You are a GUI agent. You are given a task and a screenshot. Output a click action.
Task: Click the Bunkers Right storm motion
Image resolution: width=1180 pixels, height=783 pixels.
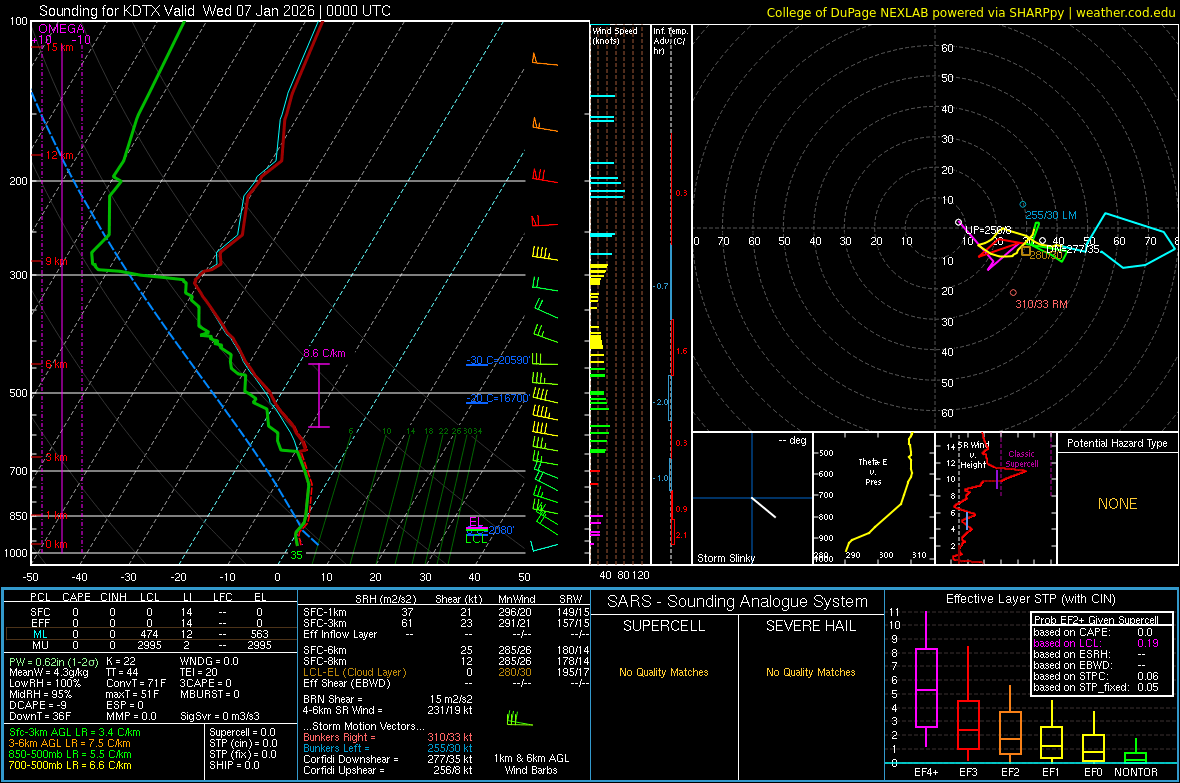click(388, 737)
